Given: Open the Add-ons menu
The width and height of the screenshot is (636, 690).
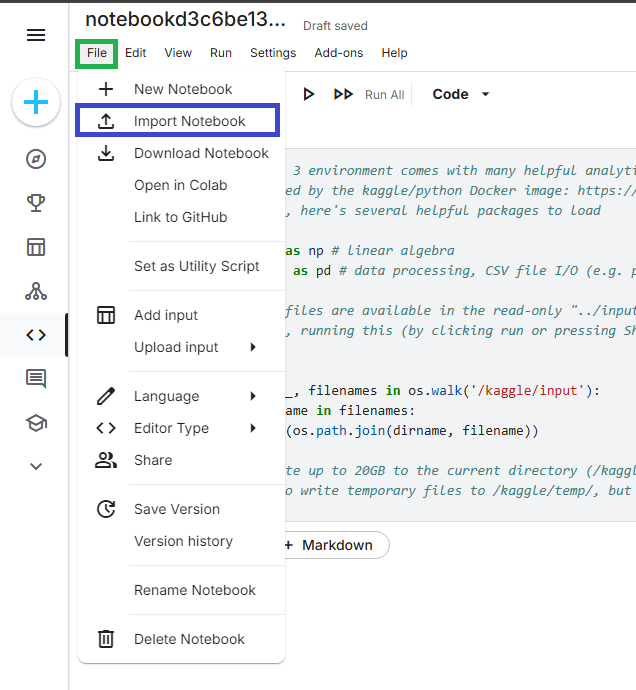Looking at the screenshot, I should point(338,53).
